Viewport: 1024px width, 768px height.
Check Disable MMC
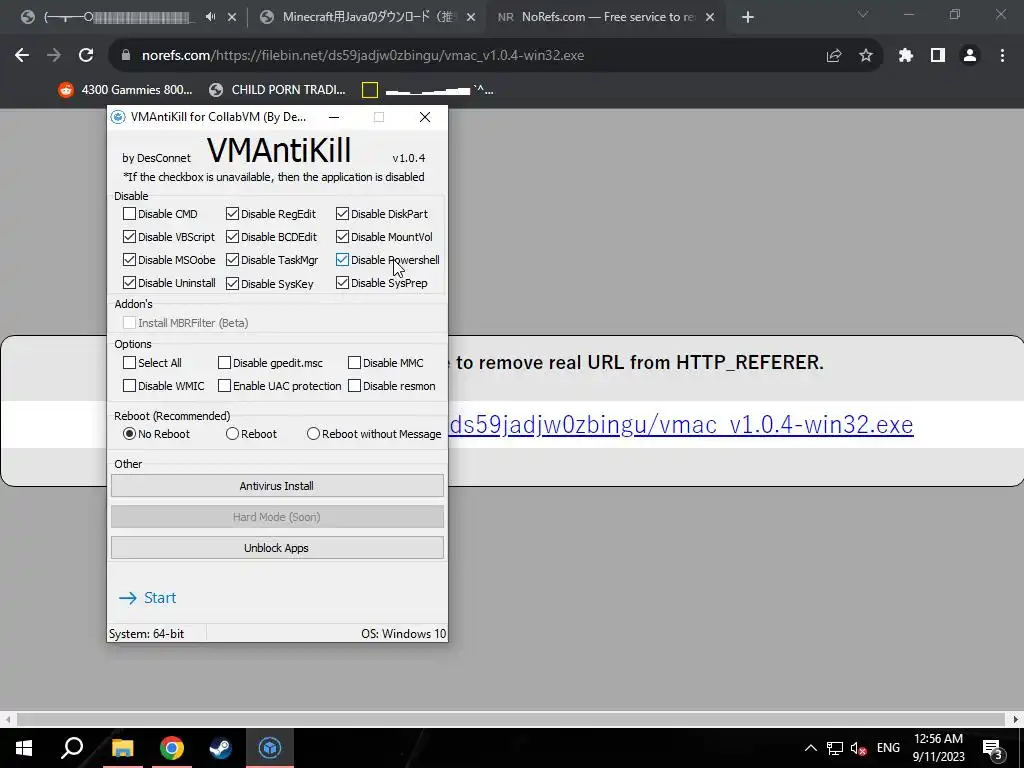pyautogui.click(x=355, y=362)
